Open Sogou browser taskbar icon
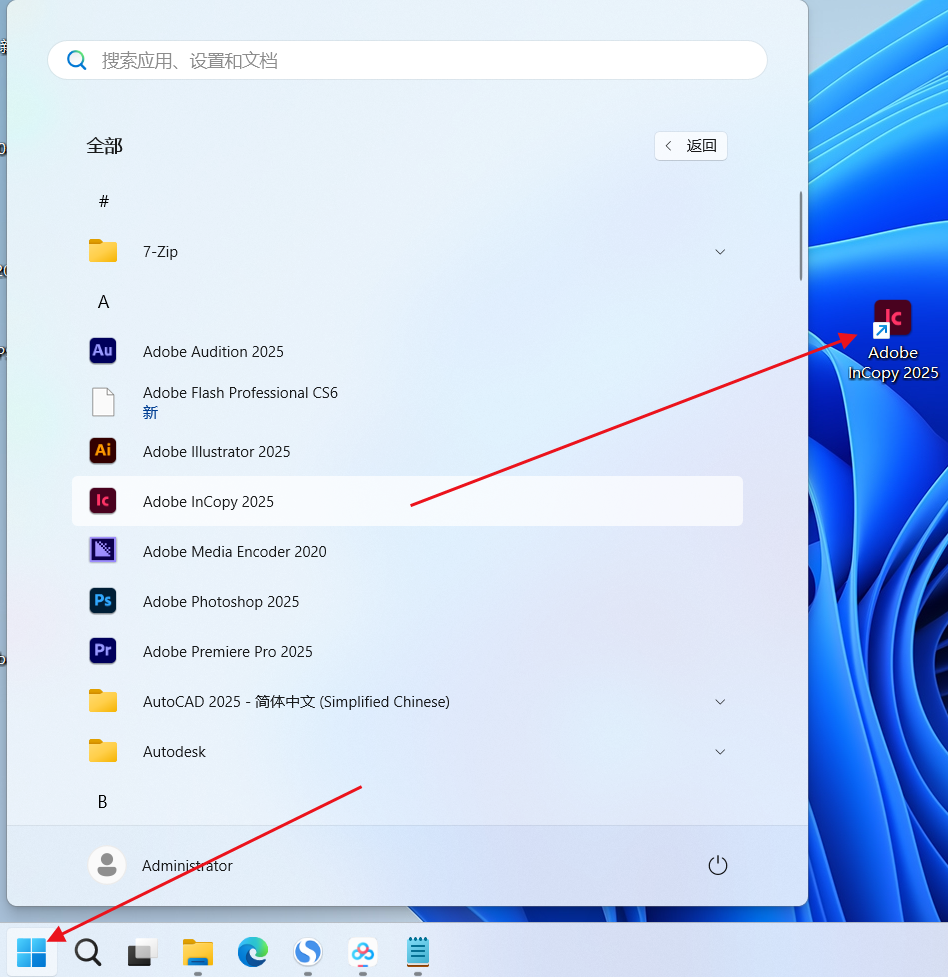This screenshot has width=948, height=977. pos(308,952)
